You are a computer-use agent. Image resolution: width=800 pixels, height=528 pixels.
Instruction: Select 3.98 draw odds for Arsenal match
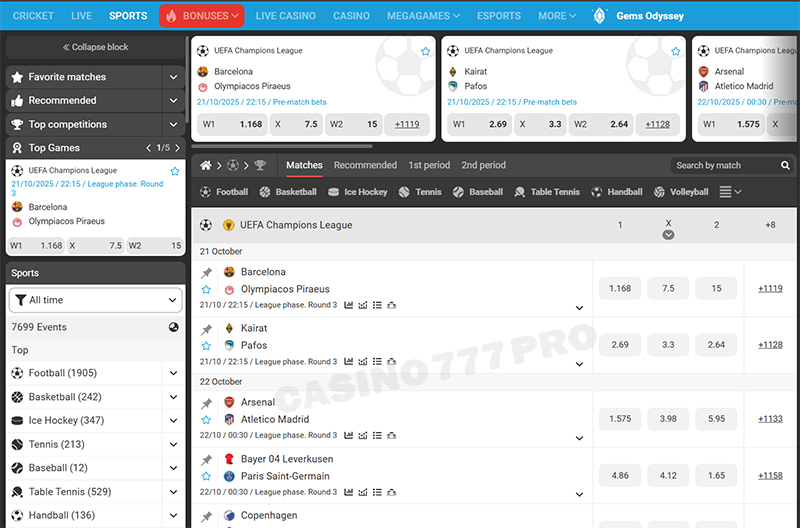(668, 419)
